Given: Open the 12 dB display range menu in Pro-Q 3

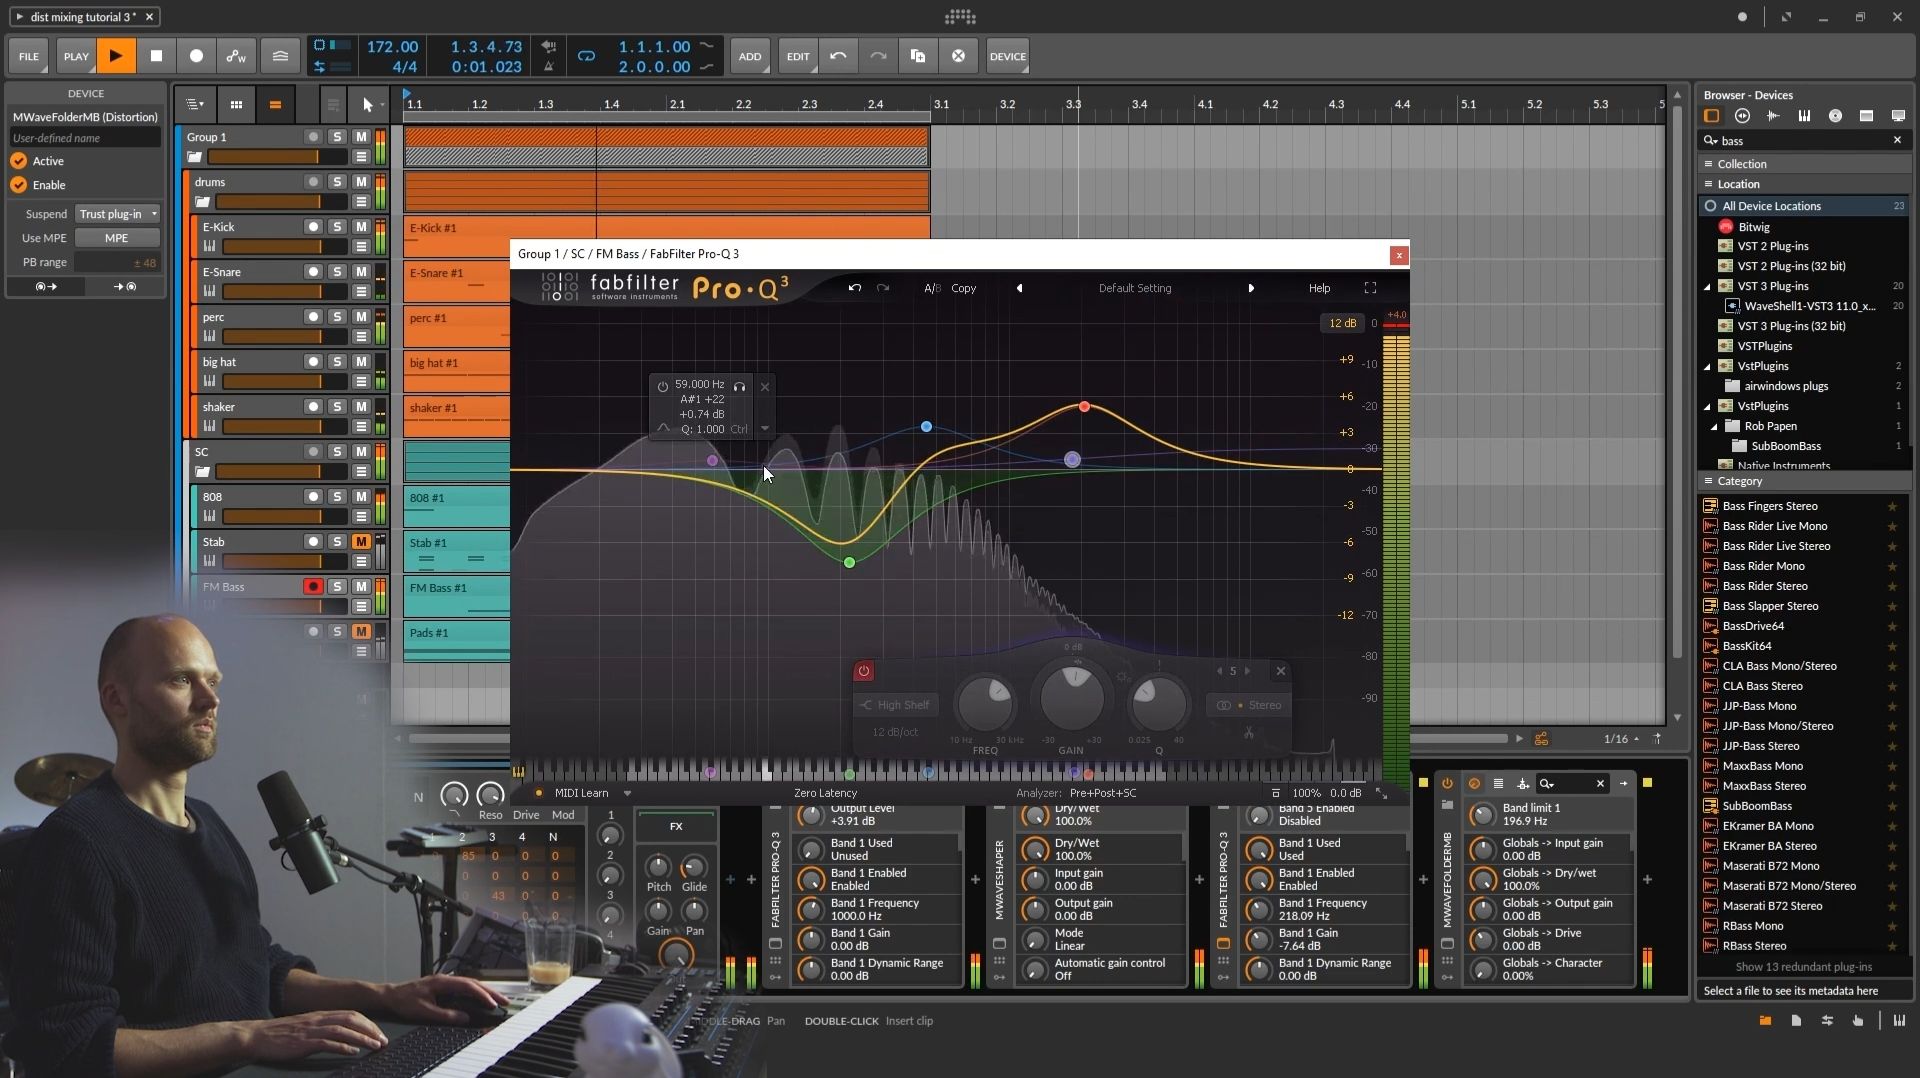Looking at the screenshot, I should [1342, 323].
